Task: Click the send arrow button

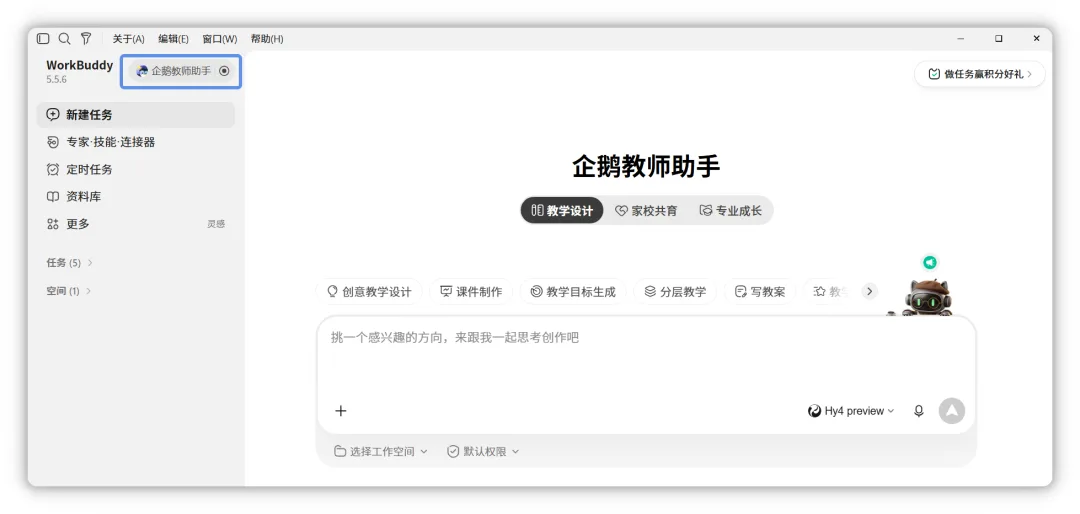Action: coord(952,411)
